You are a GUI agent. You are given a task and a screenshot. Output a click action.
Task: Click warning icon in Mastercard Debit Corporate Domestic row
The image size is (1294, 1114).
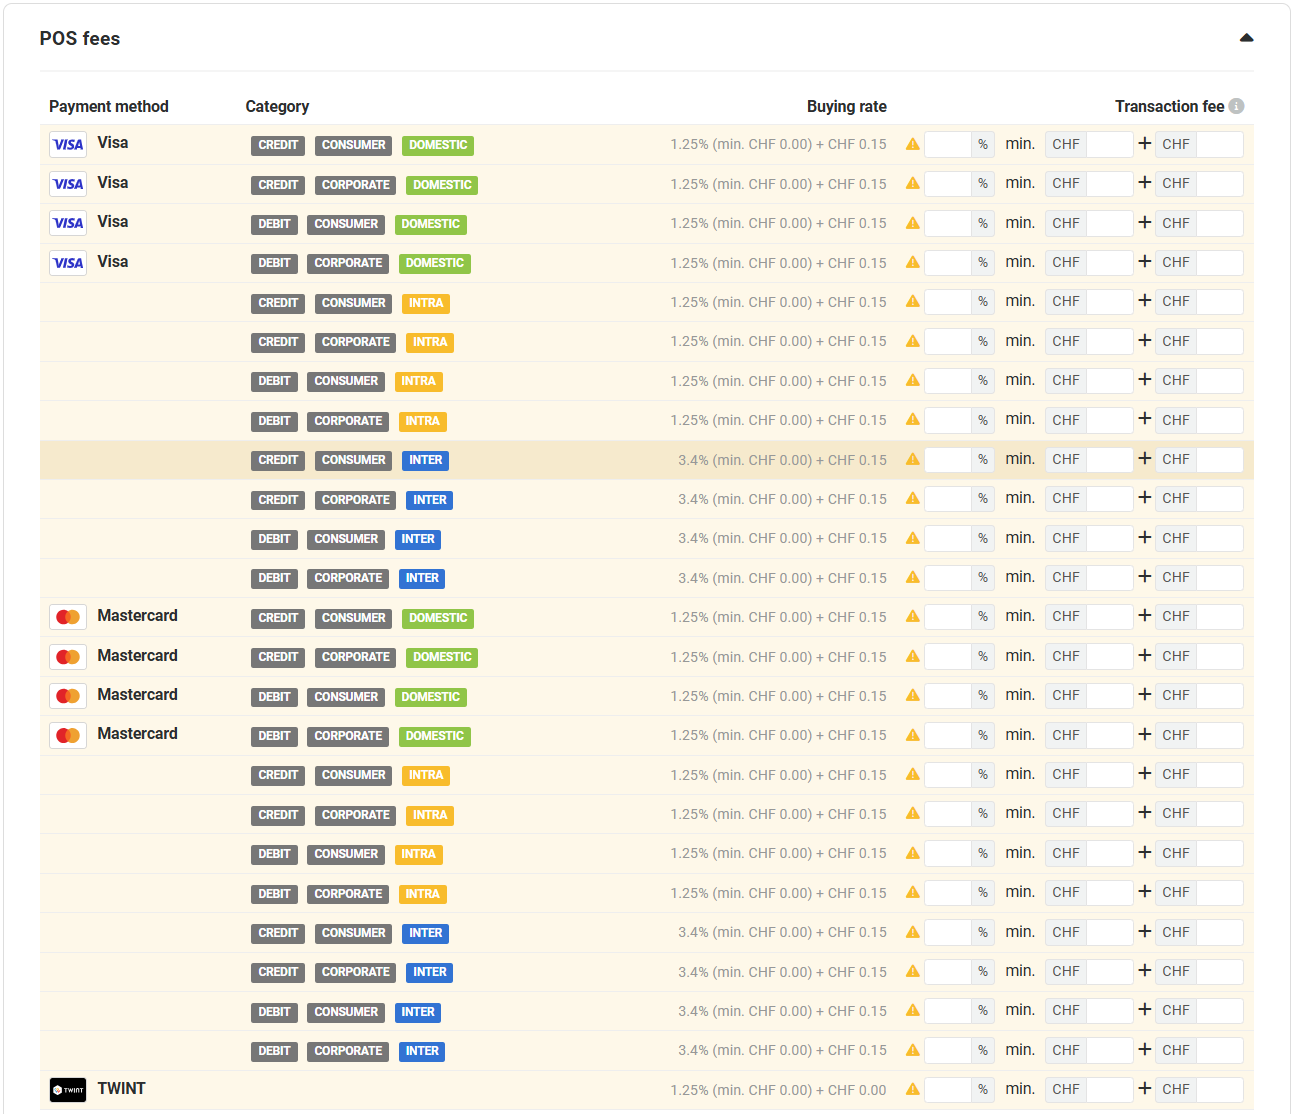[x=912, y=735]
